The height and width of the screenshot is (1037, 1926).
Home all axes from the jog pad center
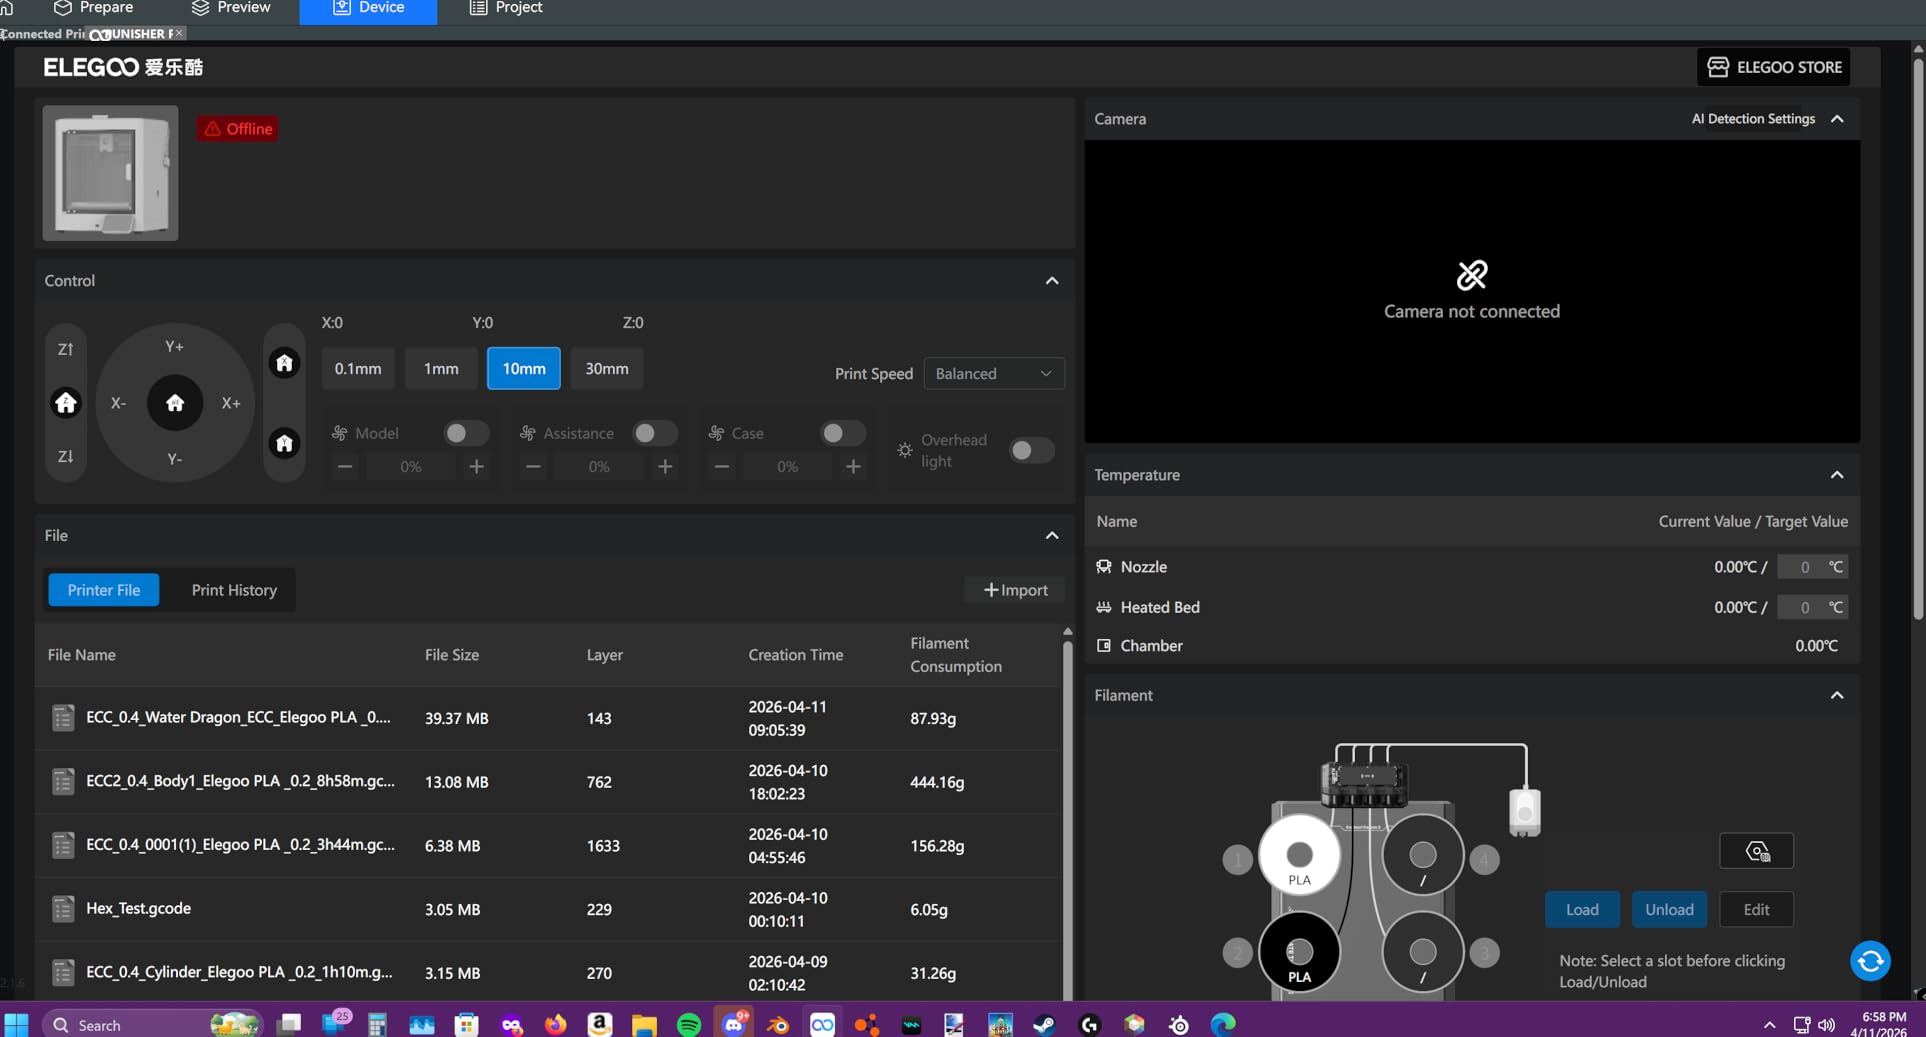(175, 403)
